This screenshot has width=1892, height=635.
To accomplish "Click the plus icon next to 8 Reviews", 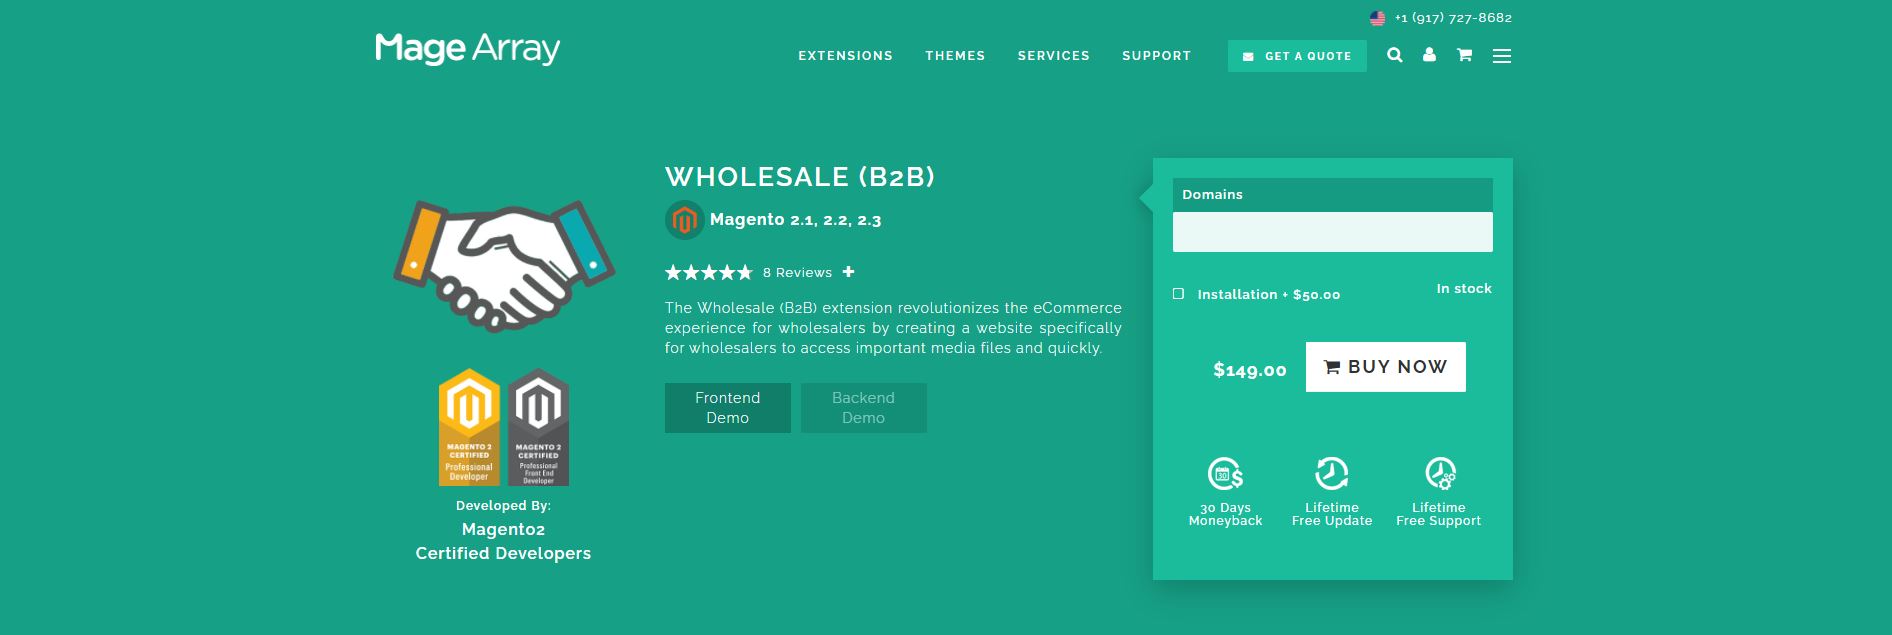I will click(848, 272).
